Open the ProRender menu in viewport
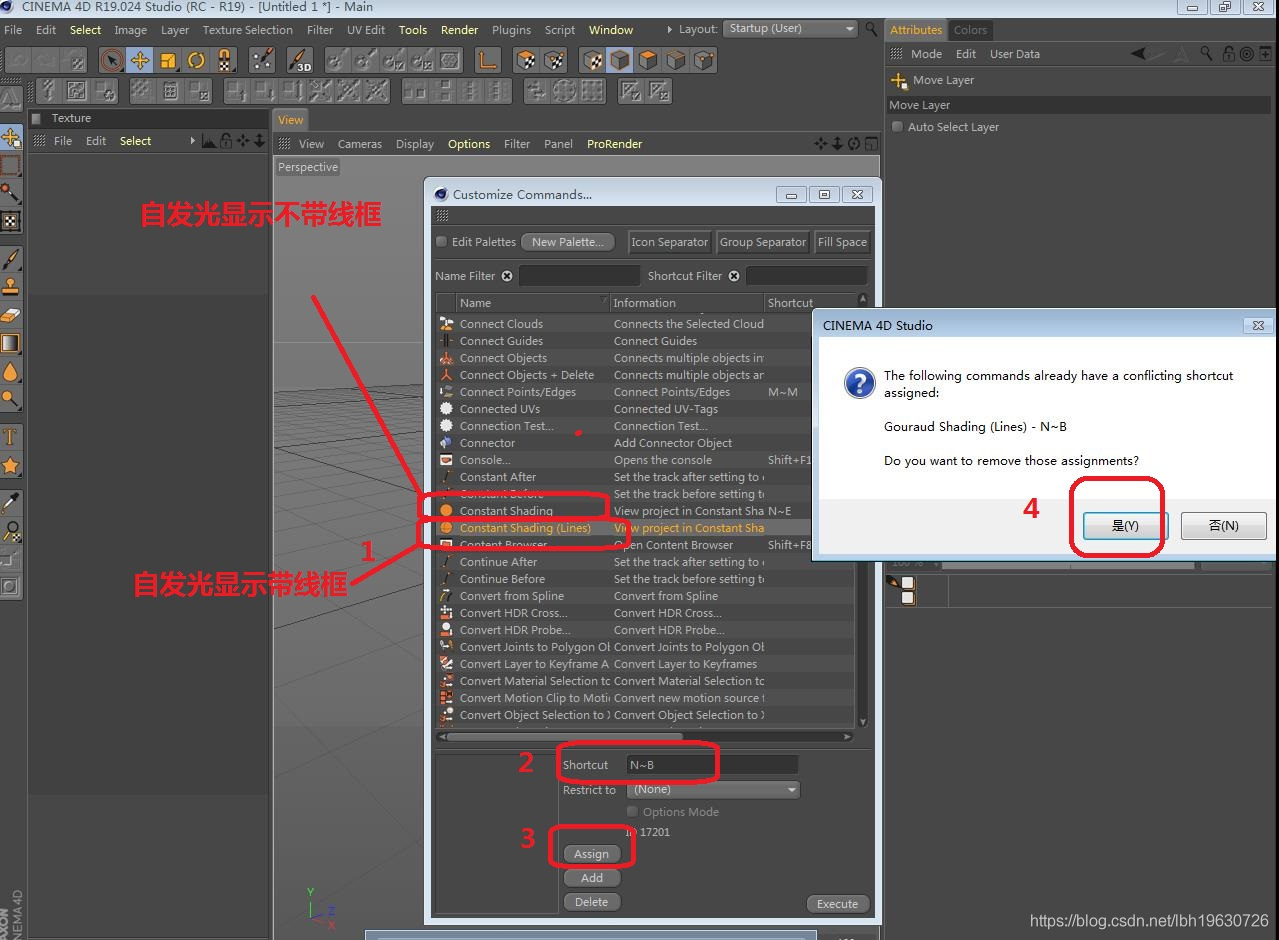 point(614,144)
